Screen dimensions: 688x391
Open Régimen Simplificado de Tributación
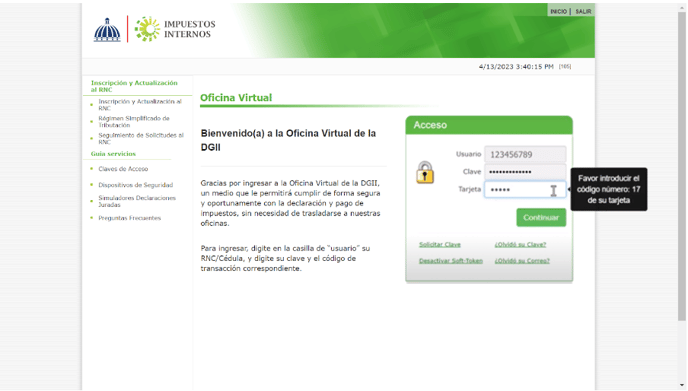coord(134,122)
